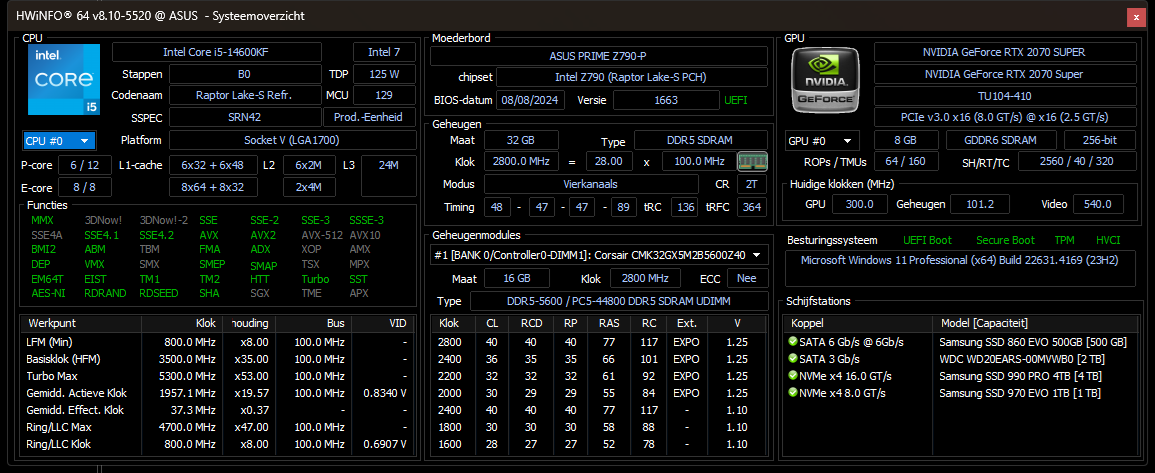Click the BIOS version 1663 field
The height and width of the screenshot is (473, 1155).
666,100
